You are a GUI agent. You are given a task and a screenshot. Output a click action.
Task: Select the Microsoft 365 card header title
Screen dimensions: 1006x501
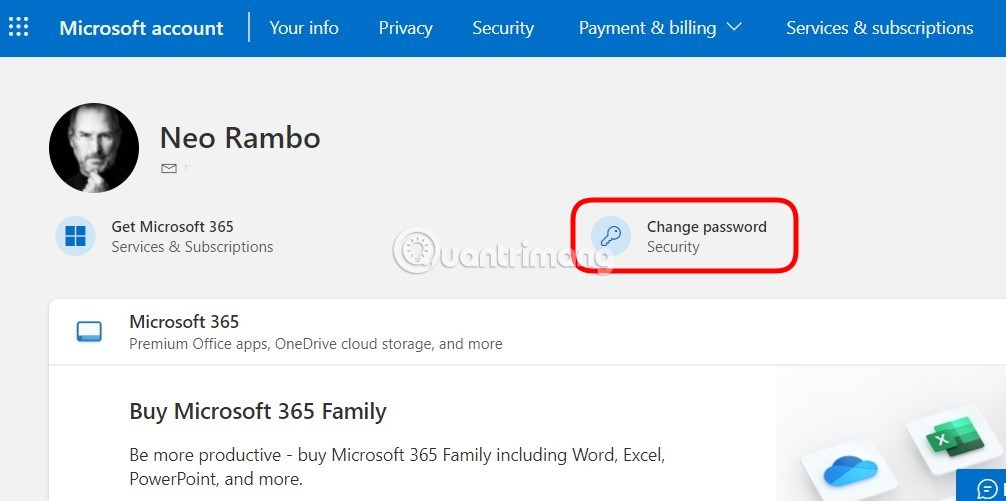coord(184,322)
